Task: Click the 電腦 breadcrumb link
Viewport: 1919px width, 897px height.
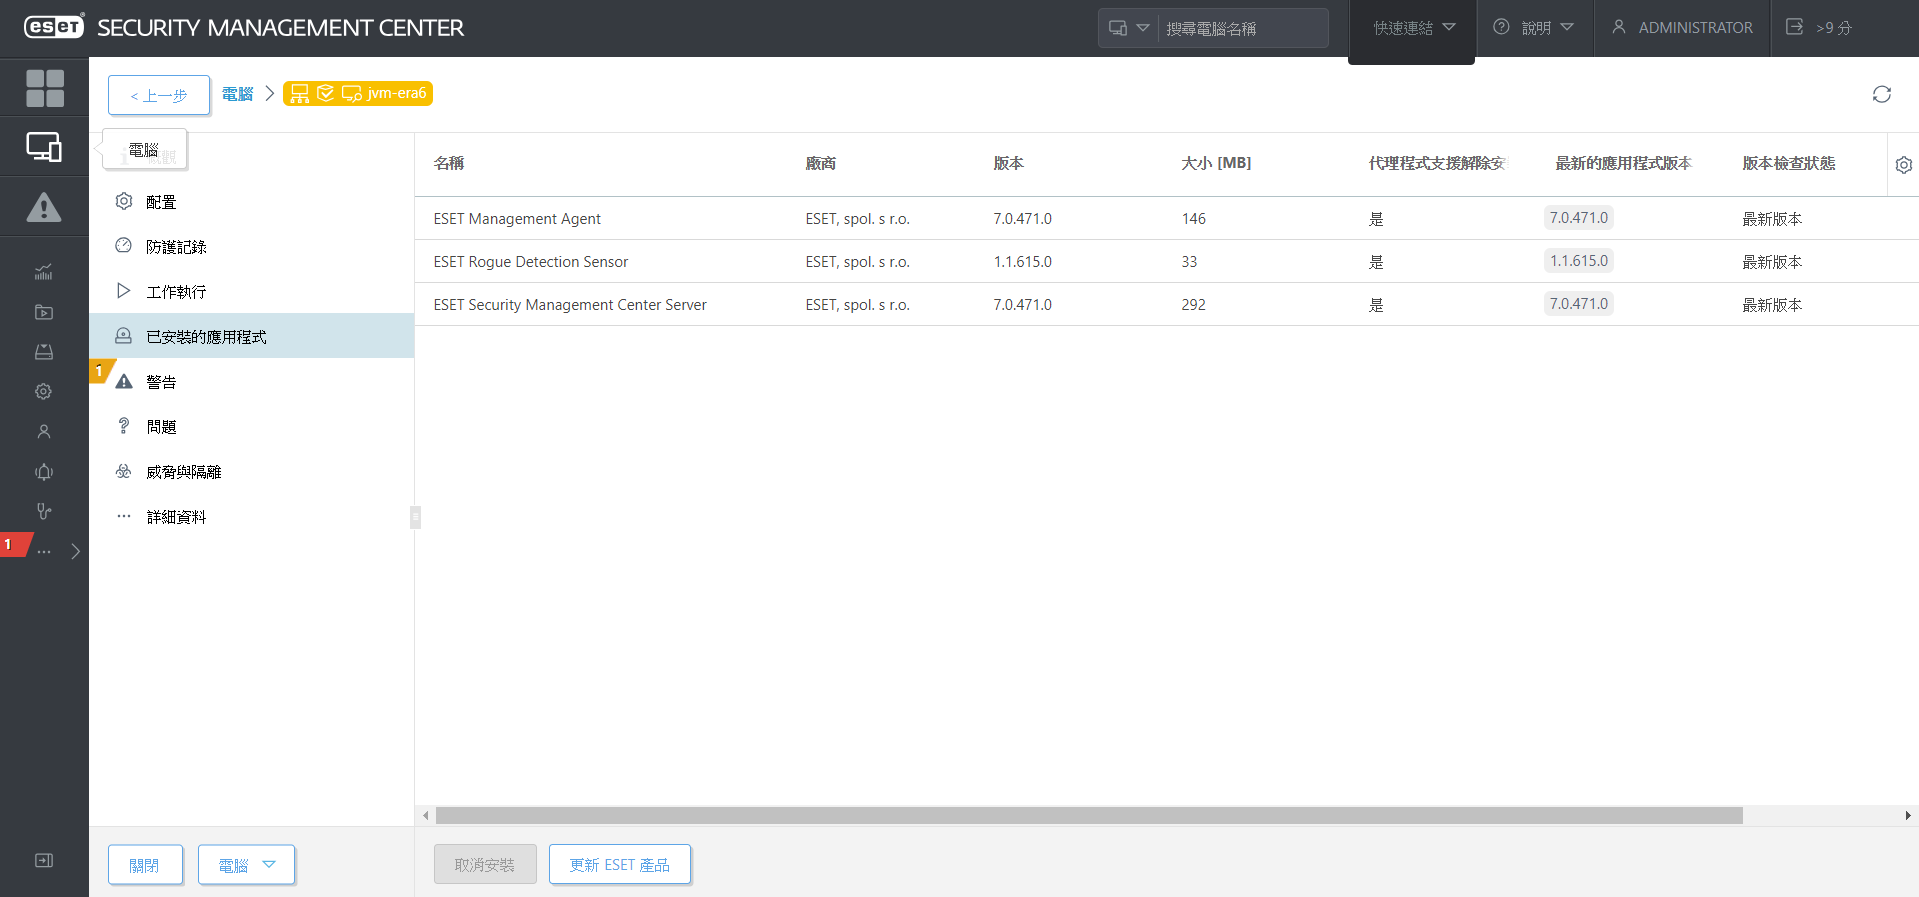Action: (237, 94)
